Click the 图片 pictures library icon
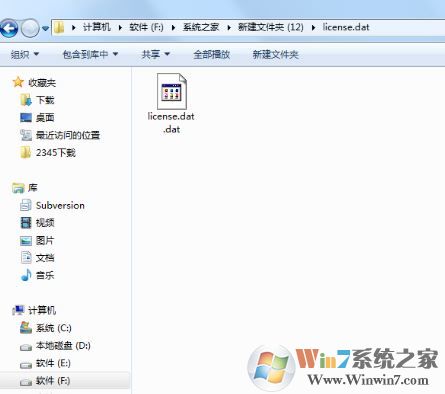The image size is (445, 394). 26,240
